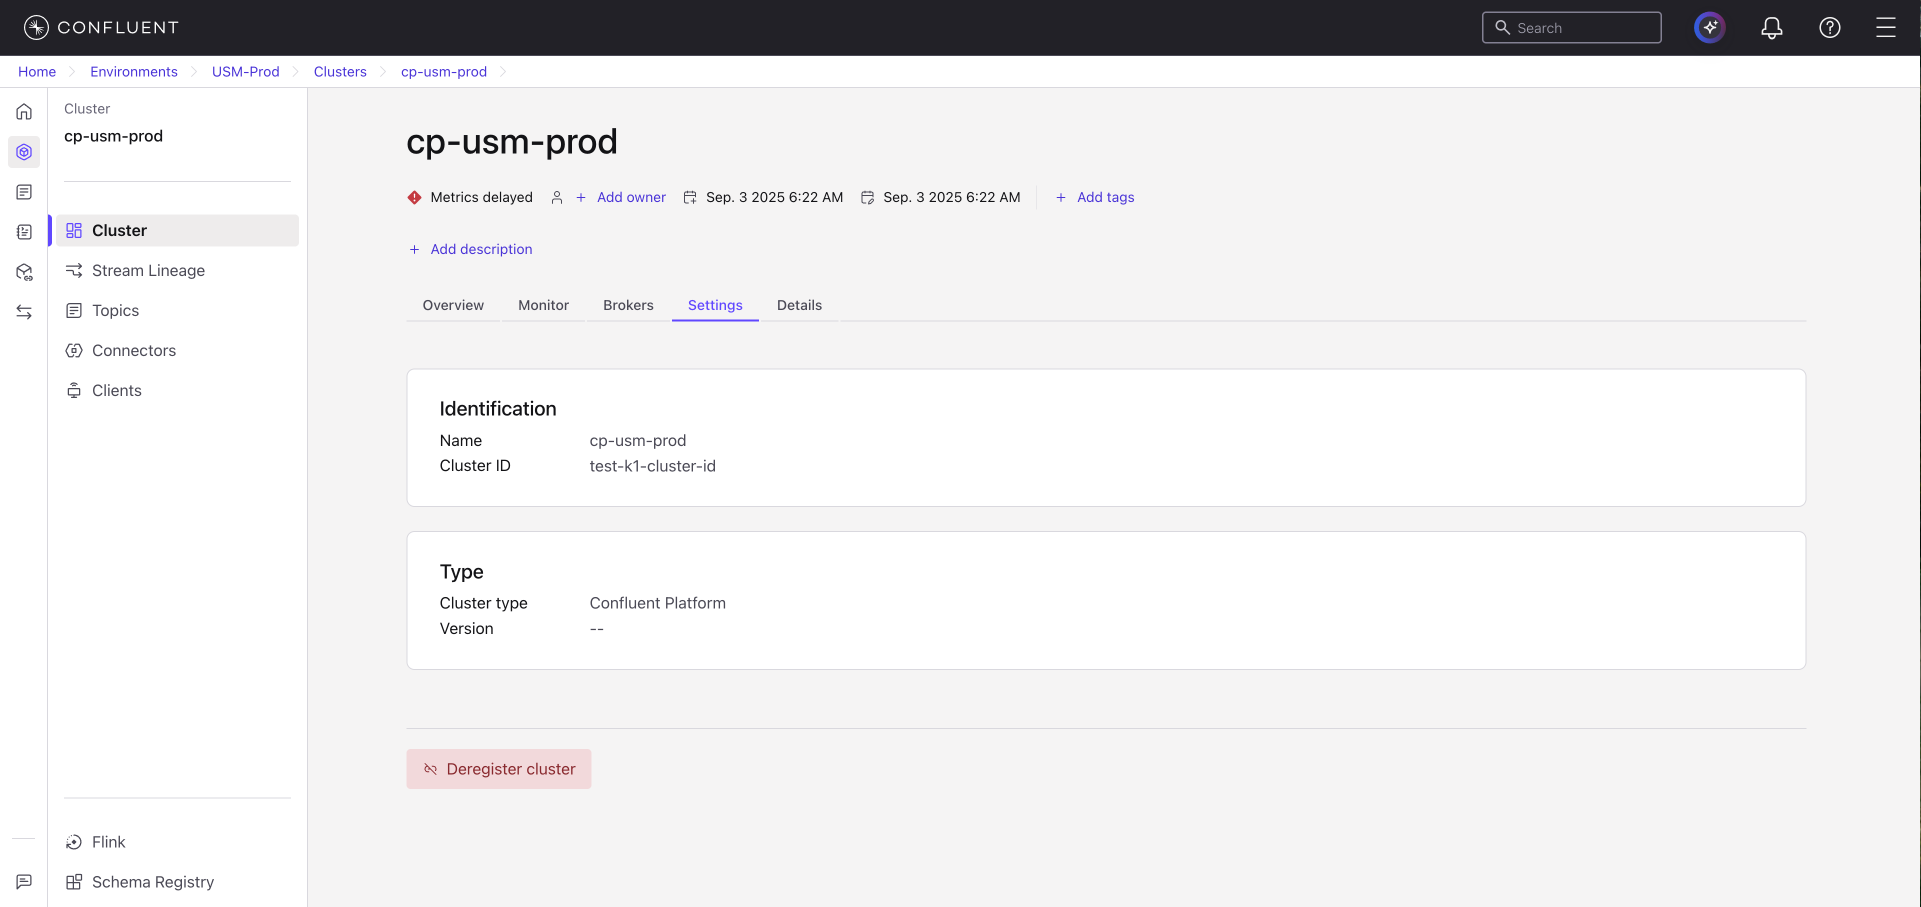Open the Details tab
Screen dimensions: 1921x907
(799, 305)
